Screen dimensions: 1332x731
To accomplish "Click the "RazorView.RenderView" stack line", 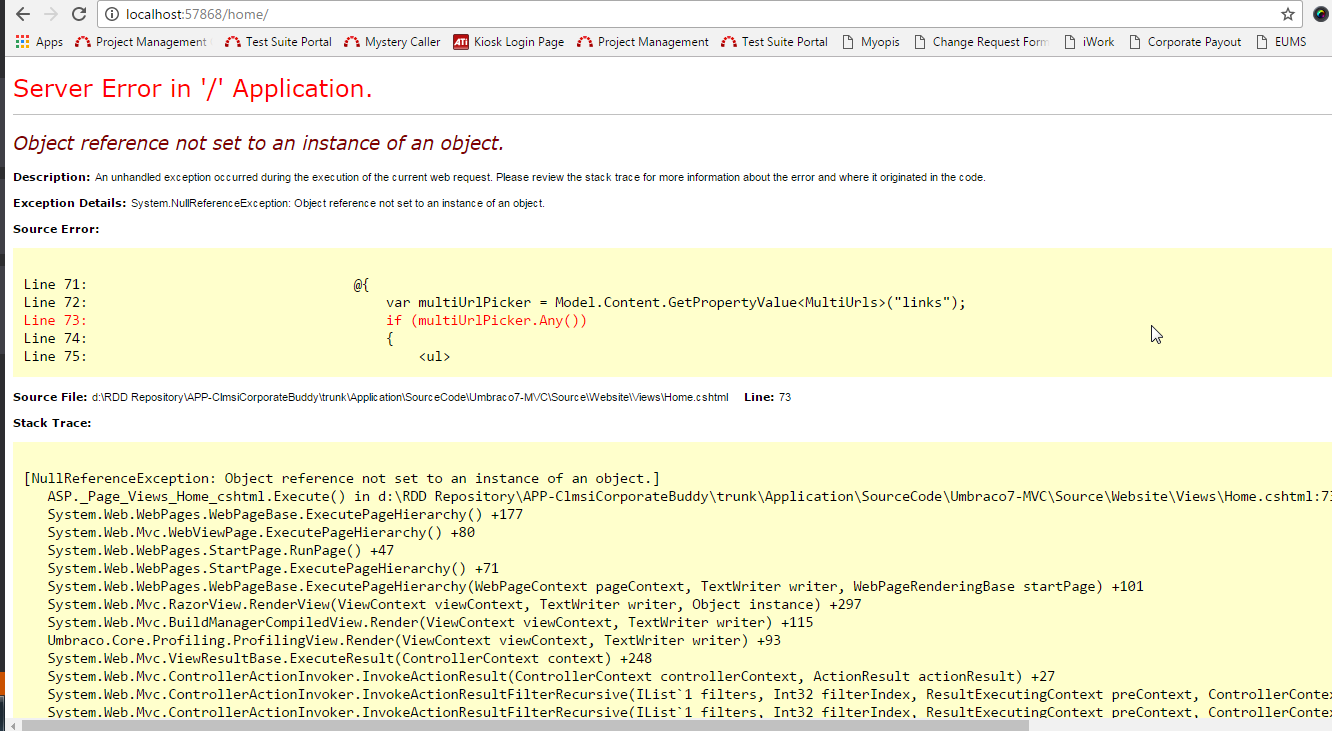I will tap(455, 605).
